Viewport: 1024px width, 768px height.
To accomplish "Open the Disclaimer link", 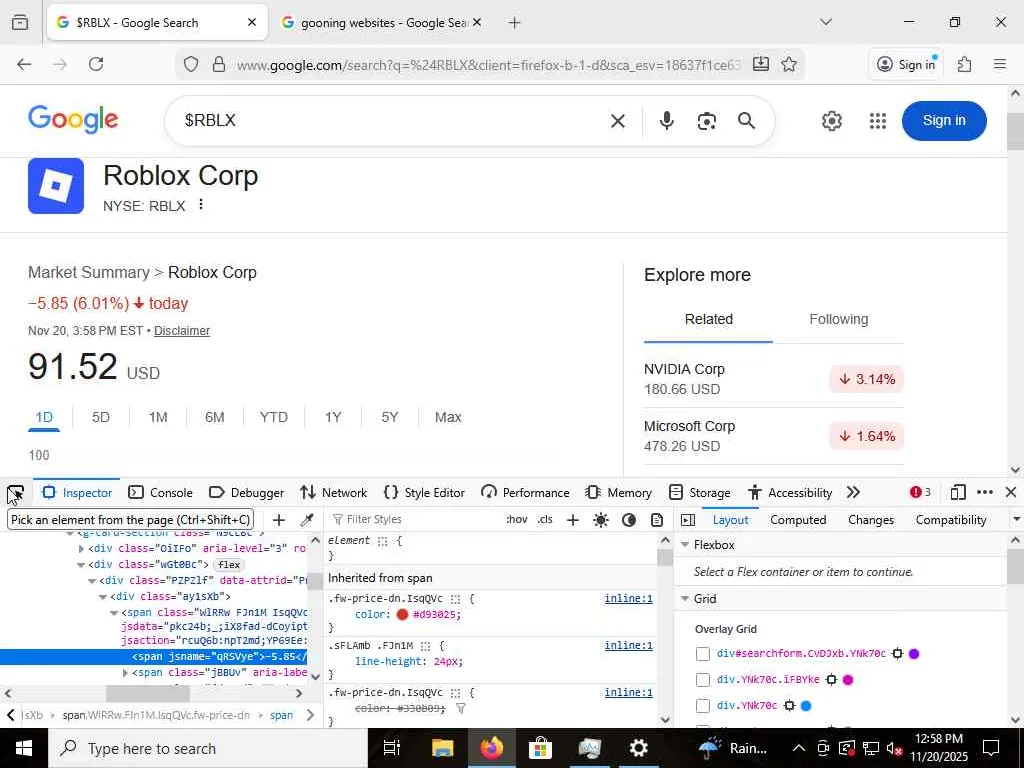I will point(182,331).
